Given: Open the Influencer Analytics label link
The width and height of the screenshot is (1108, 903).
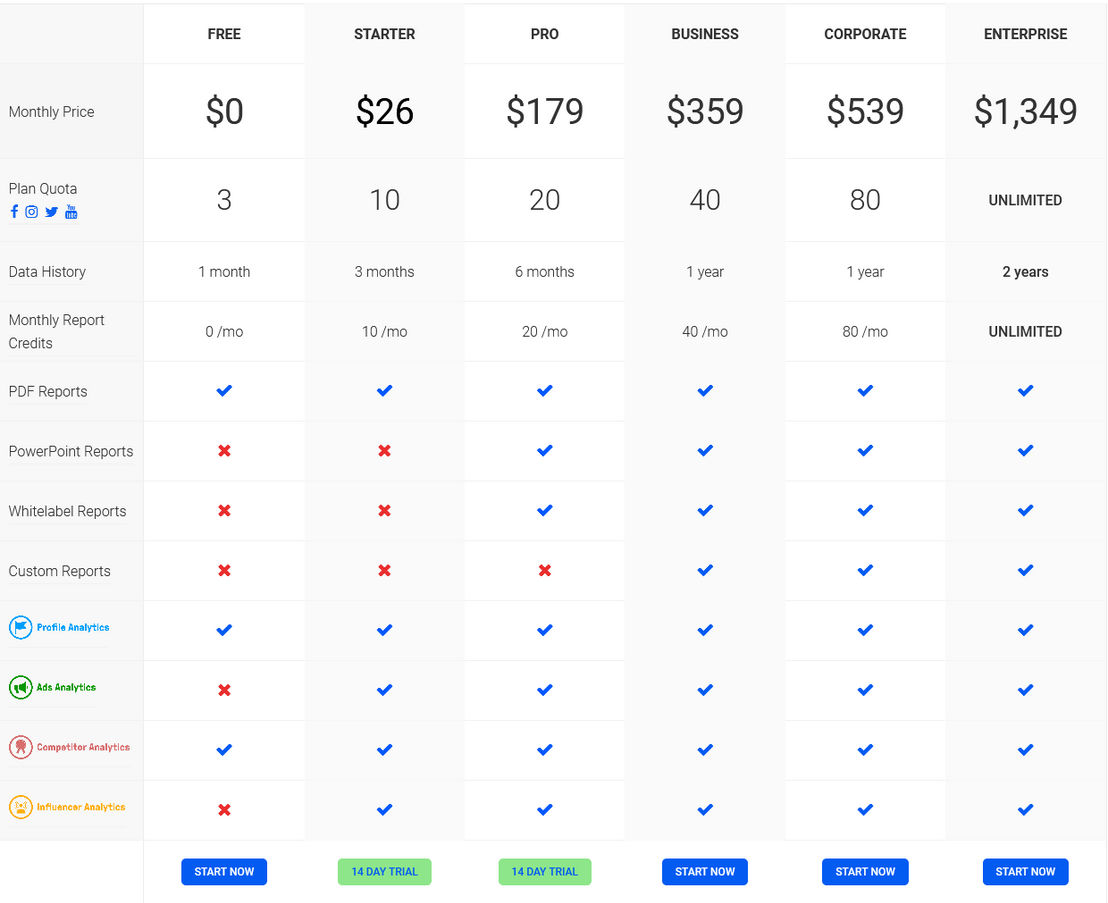Looking at the screenshot, I should [81, 807].
